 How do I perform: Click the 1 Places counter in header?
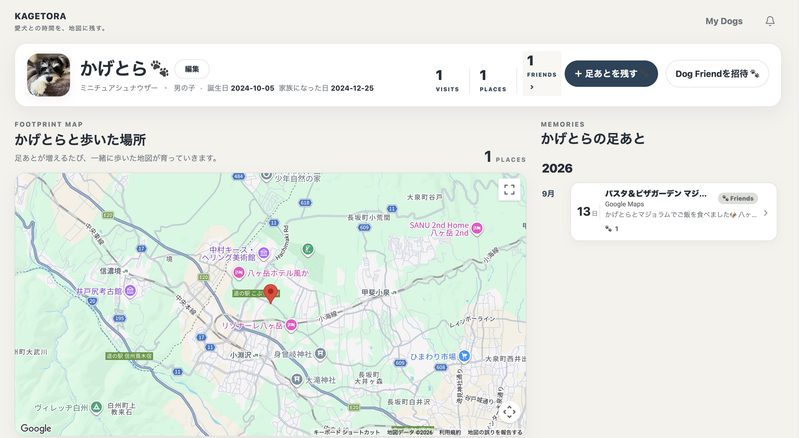492,80
